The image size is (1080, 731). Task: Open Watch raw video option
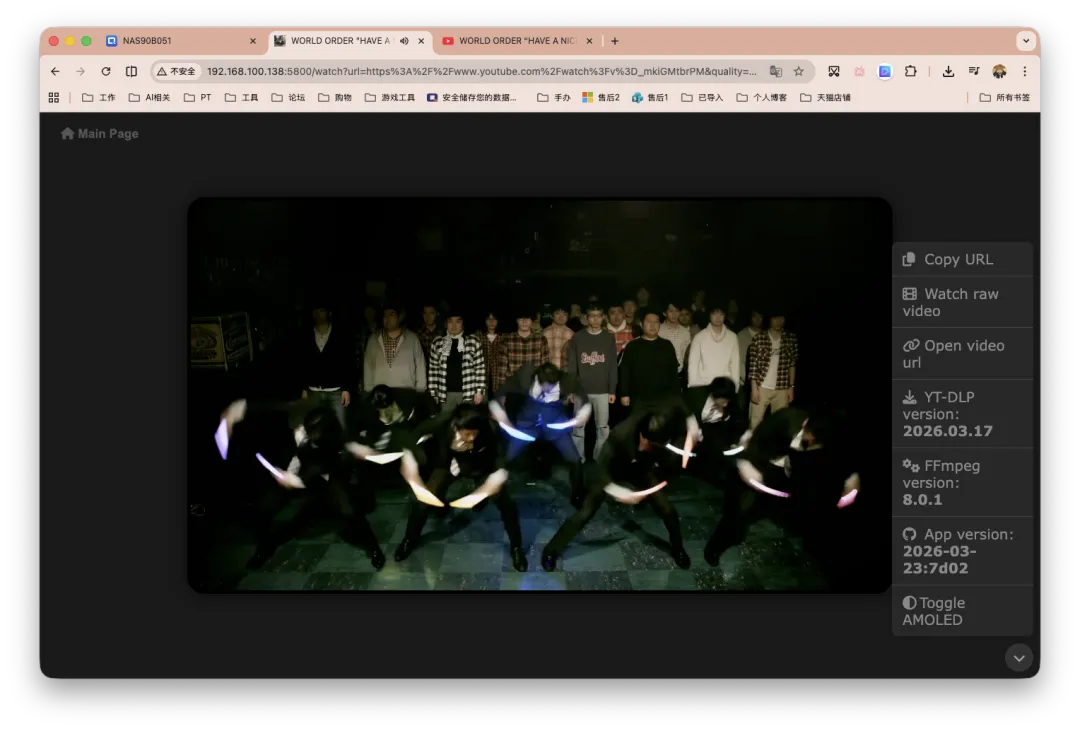(x=962, y=302)
